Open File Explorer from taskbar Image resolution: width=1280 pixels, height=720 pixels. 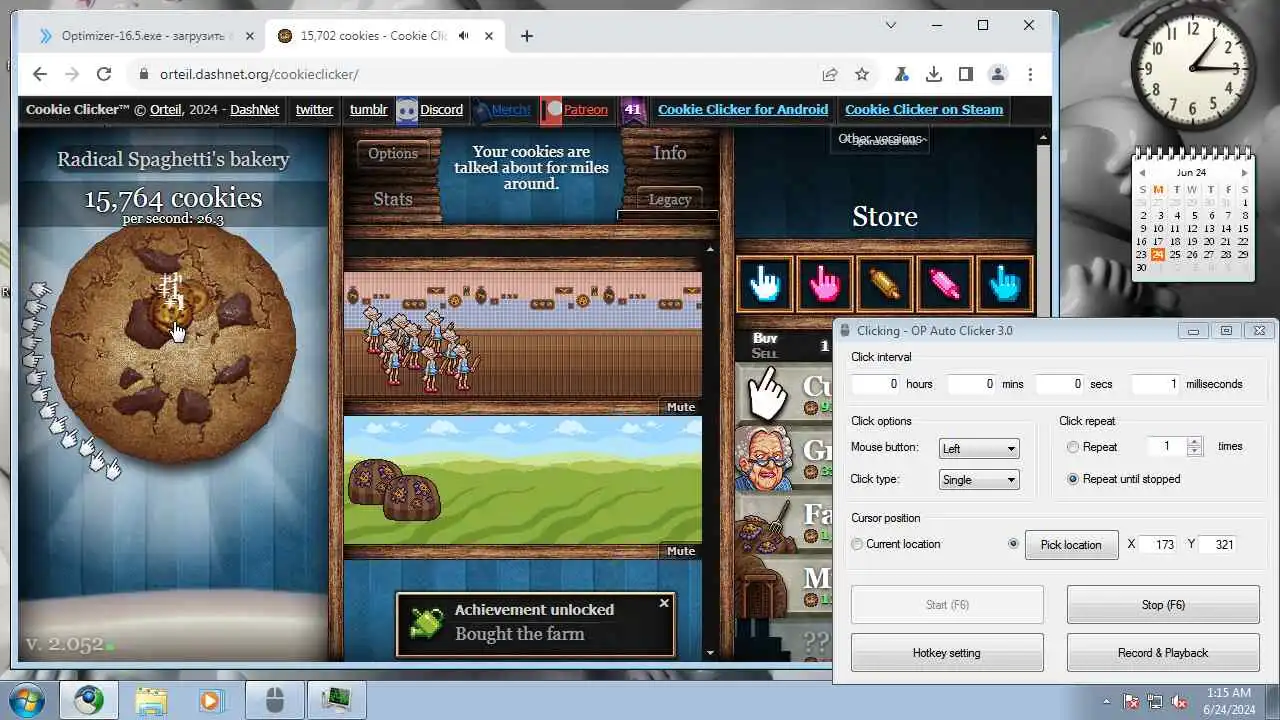pyautogui.click(x=151, y=700)
